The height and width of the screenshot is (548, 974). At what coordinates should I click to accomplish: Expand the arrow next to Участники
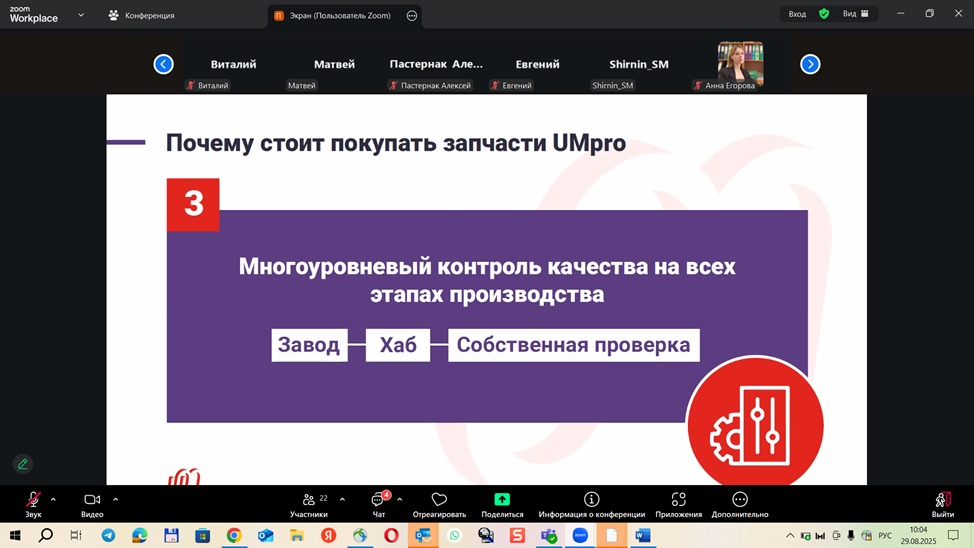[342, 499]
